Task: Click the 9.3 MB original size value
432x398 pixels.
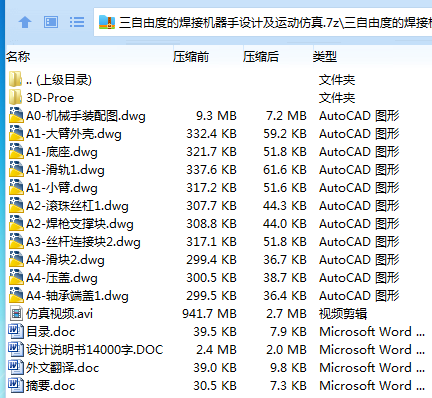Action: (x=216, y=116)
